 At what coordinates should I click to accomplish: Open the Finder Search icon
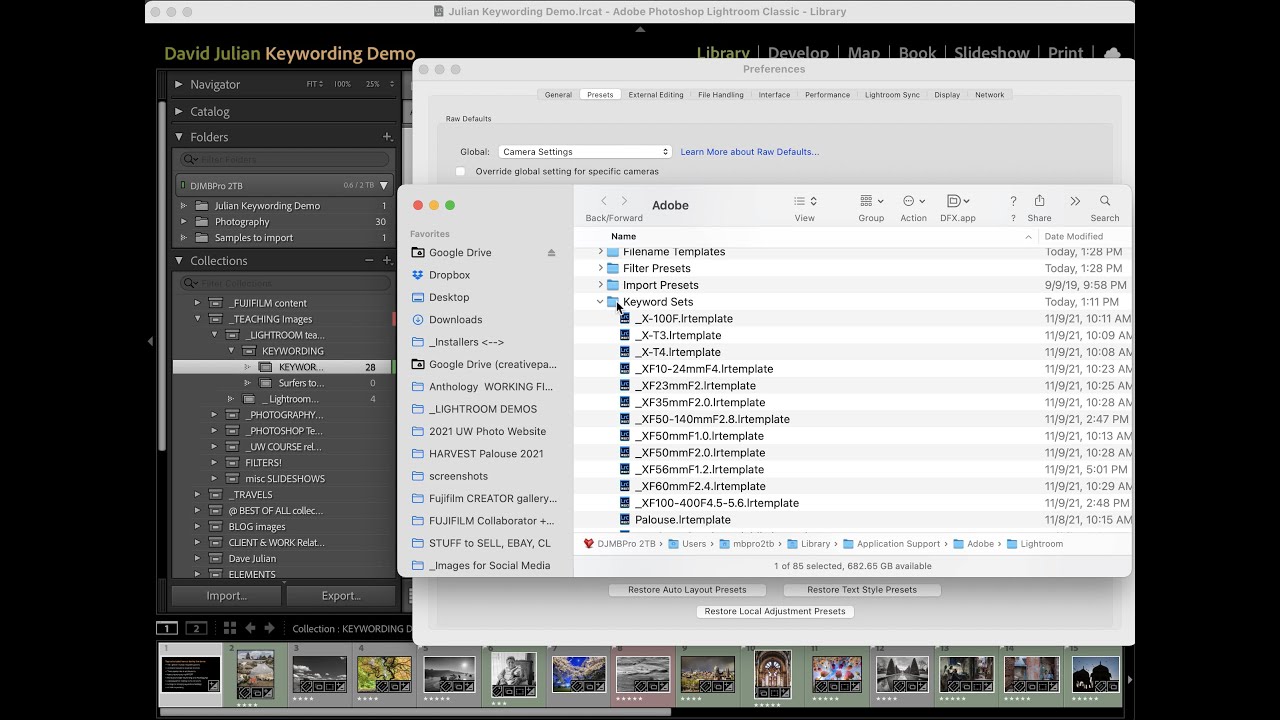[x=1105, y=201]
